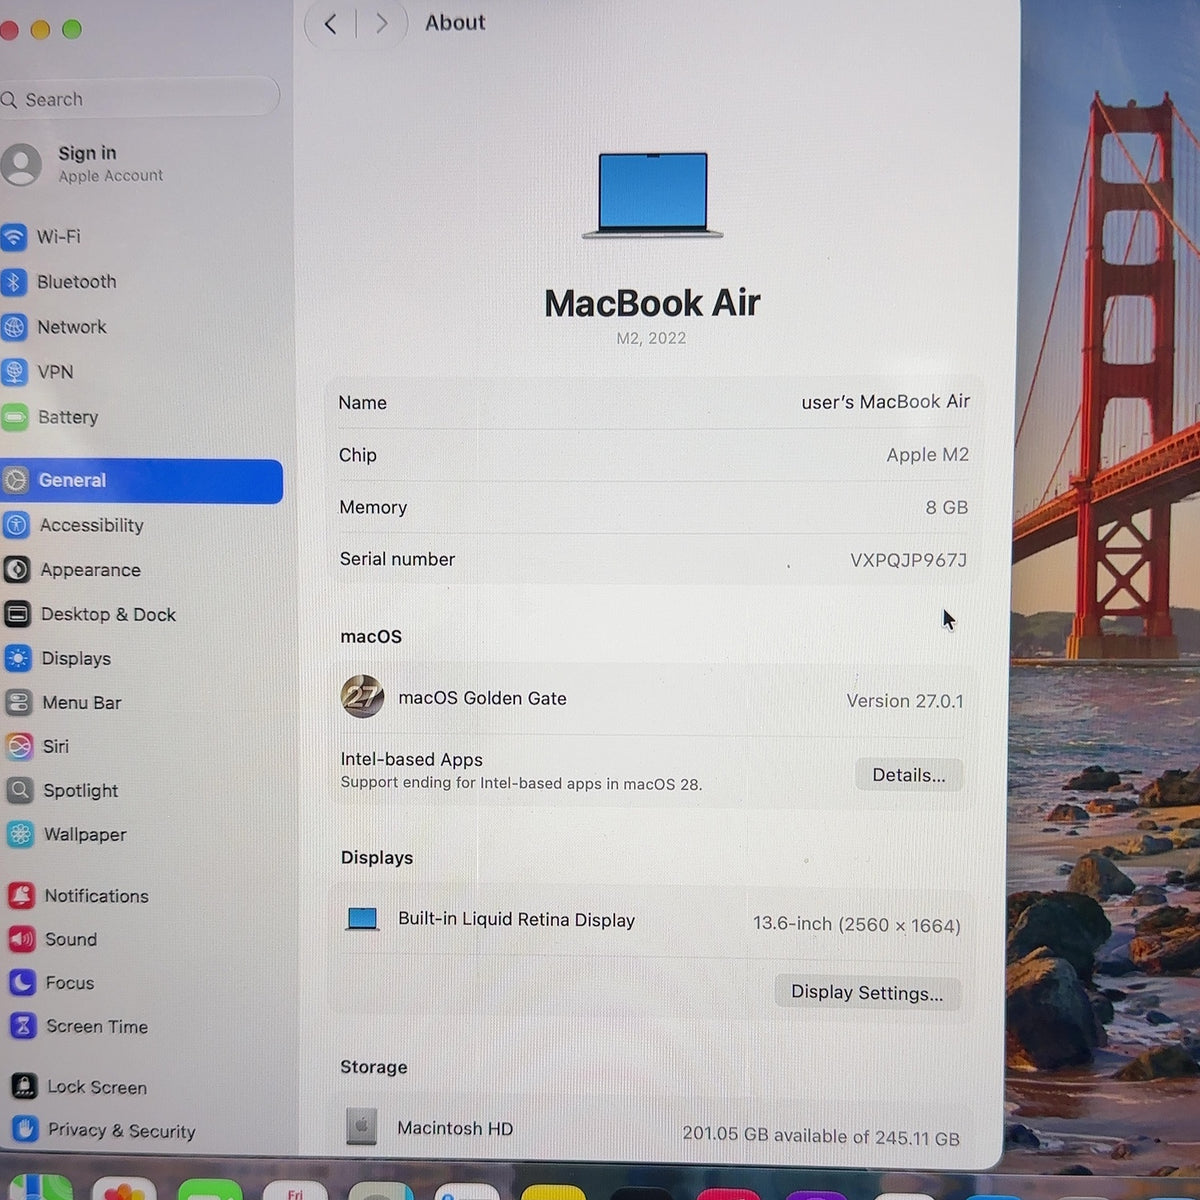Viewport: 1200px width, 1200px height.
Task: Click the Macintosh HD drive icon
Action: click(361, 1127)
